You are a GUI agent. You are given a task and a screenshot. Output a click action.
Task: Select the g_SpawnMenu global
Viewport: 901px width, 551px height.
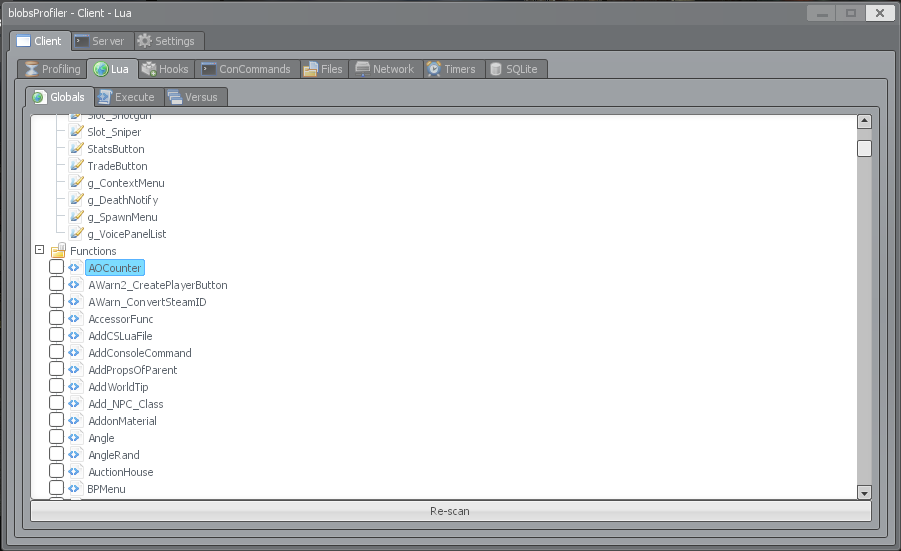[122, 217]
